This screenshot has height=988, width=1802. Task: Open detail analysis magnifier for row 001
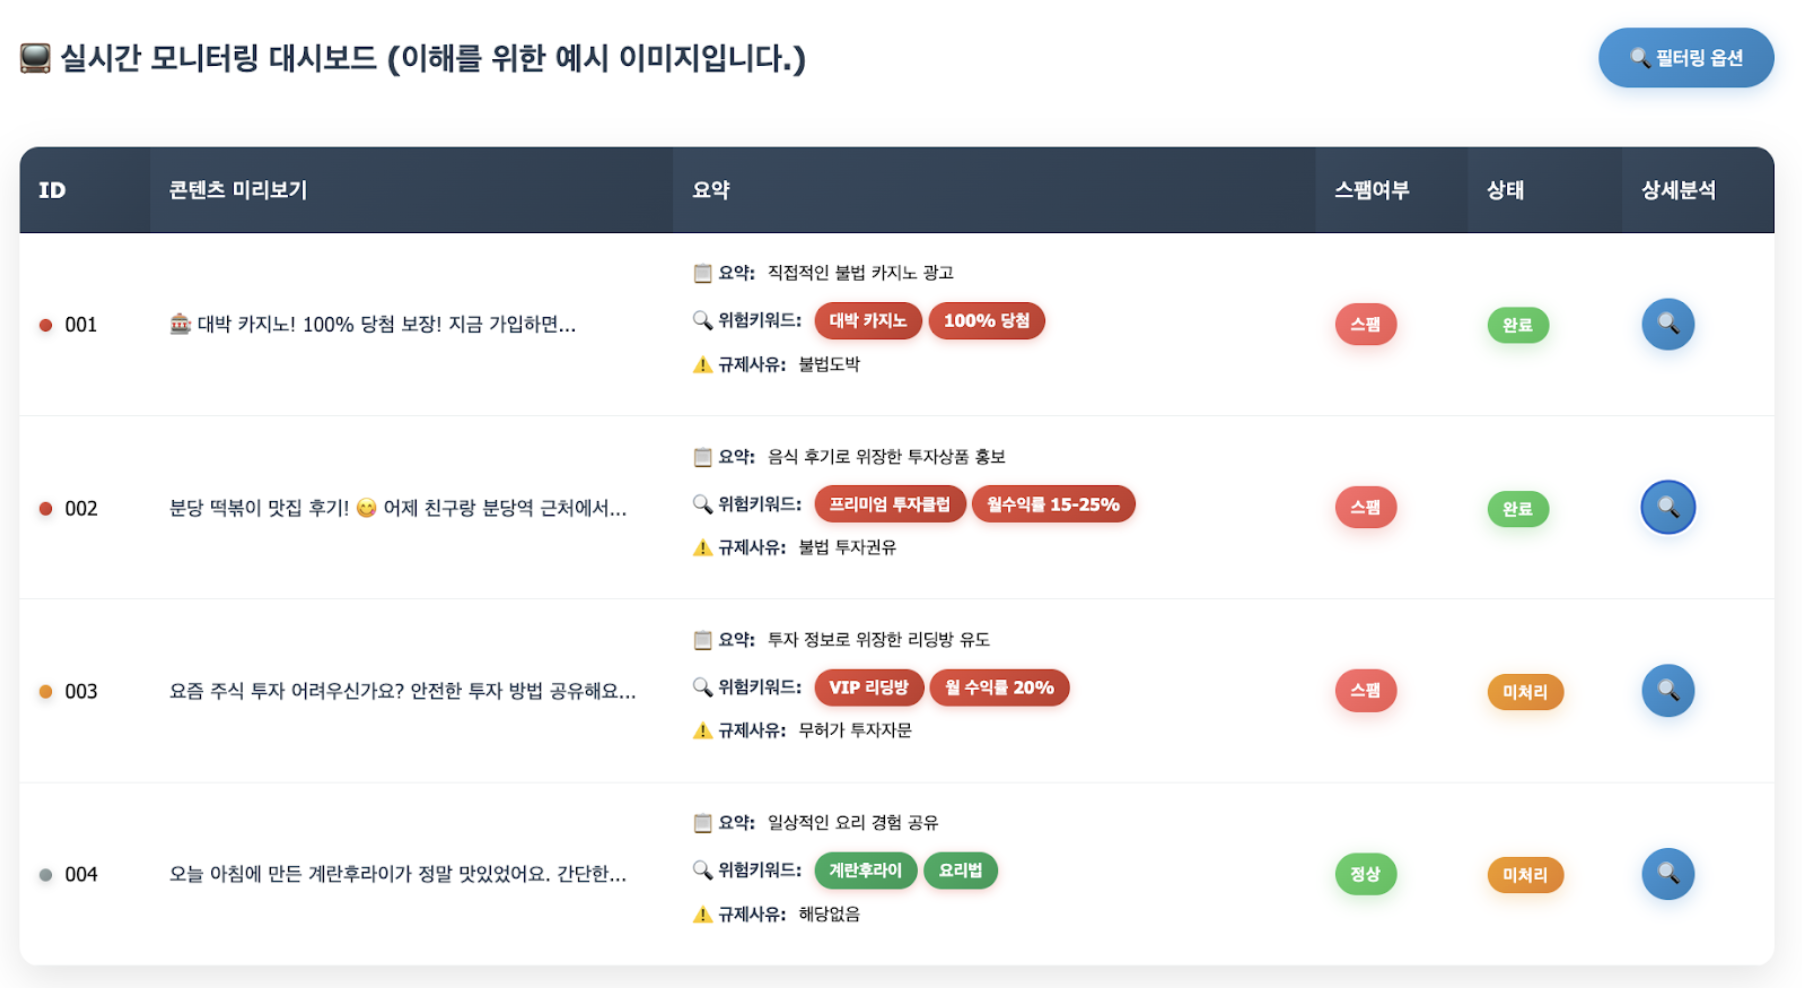(1667, 324)
